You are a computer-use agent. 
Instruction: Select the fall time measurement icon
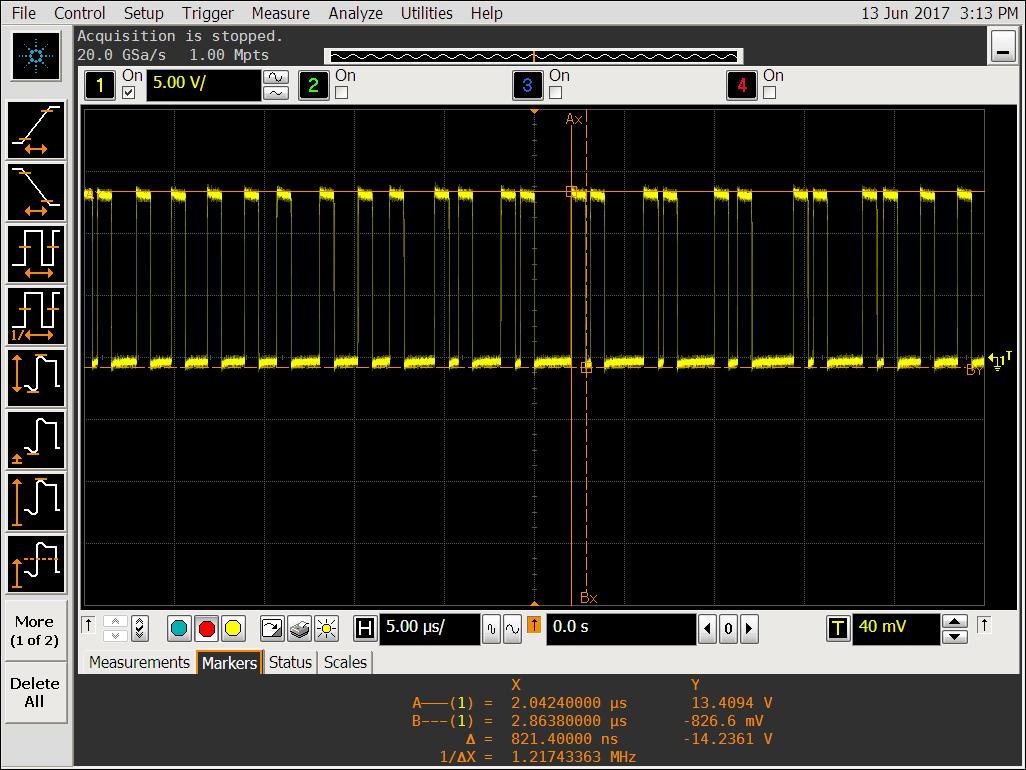[x=36, y=192]
